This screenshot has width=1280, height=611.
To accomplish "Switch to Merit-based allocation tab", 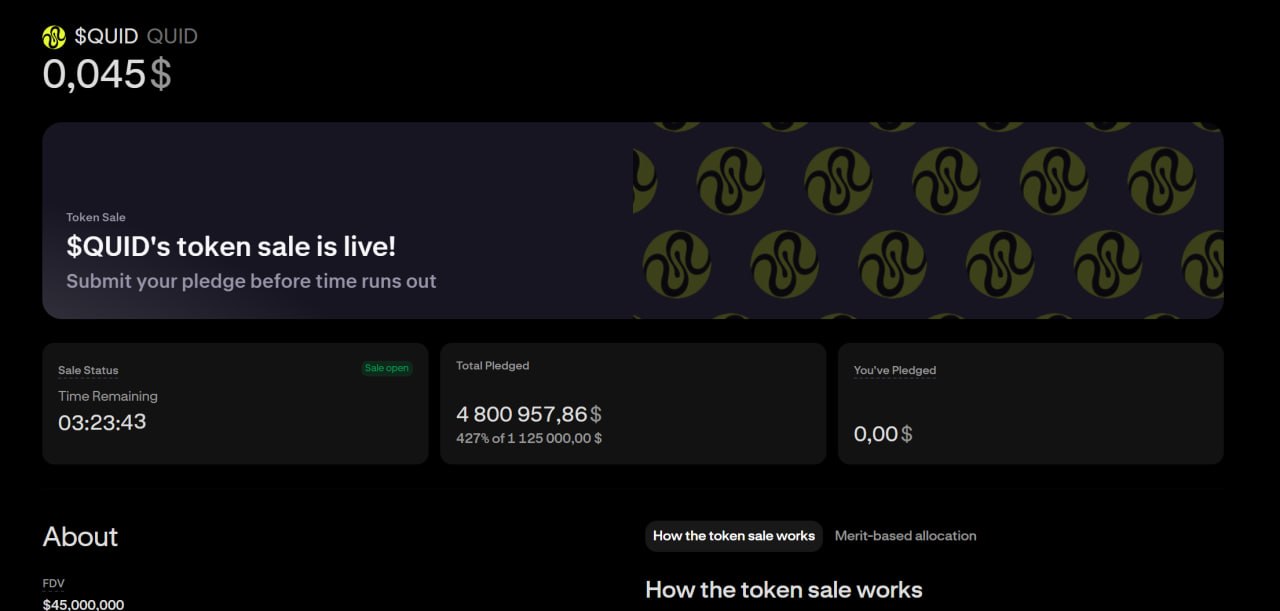I will point(905,536).
